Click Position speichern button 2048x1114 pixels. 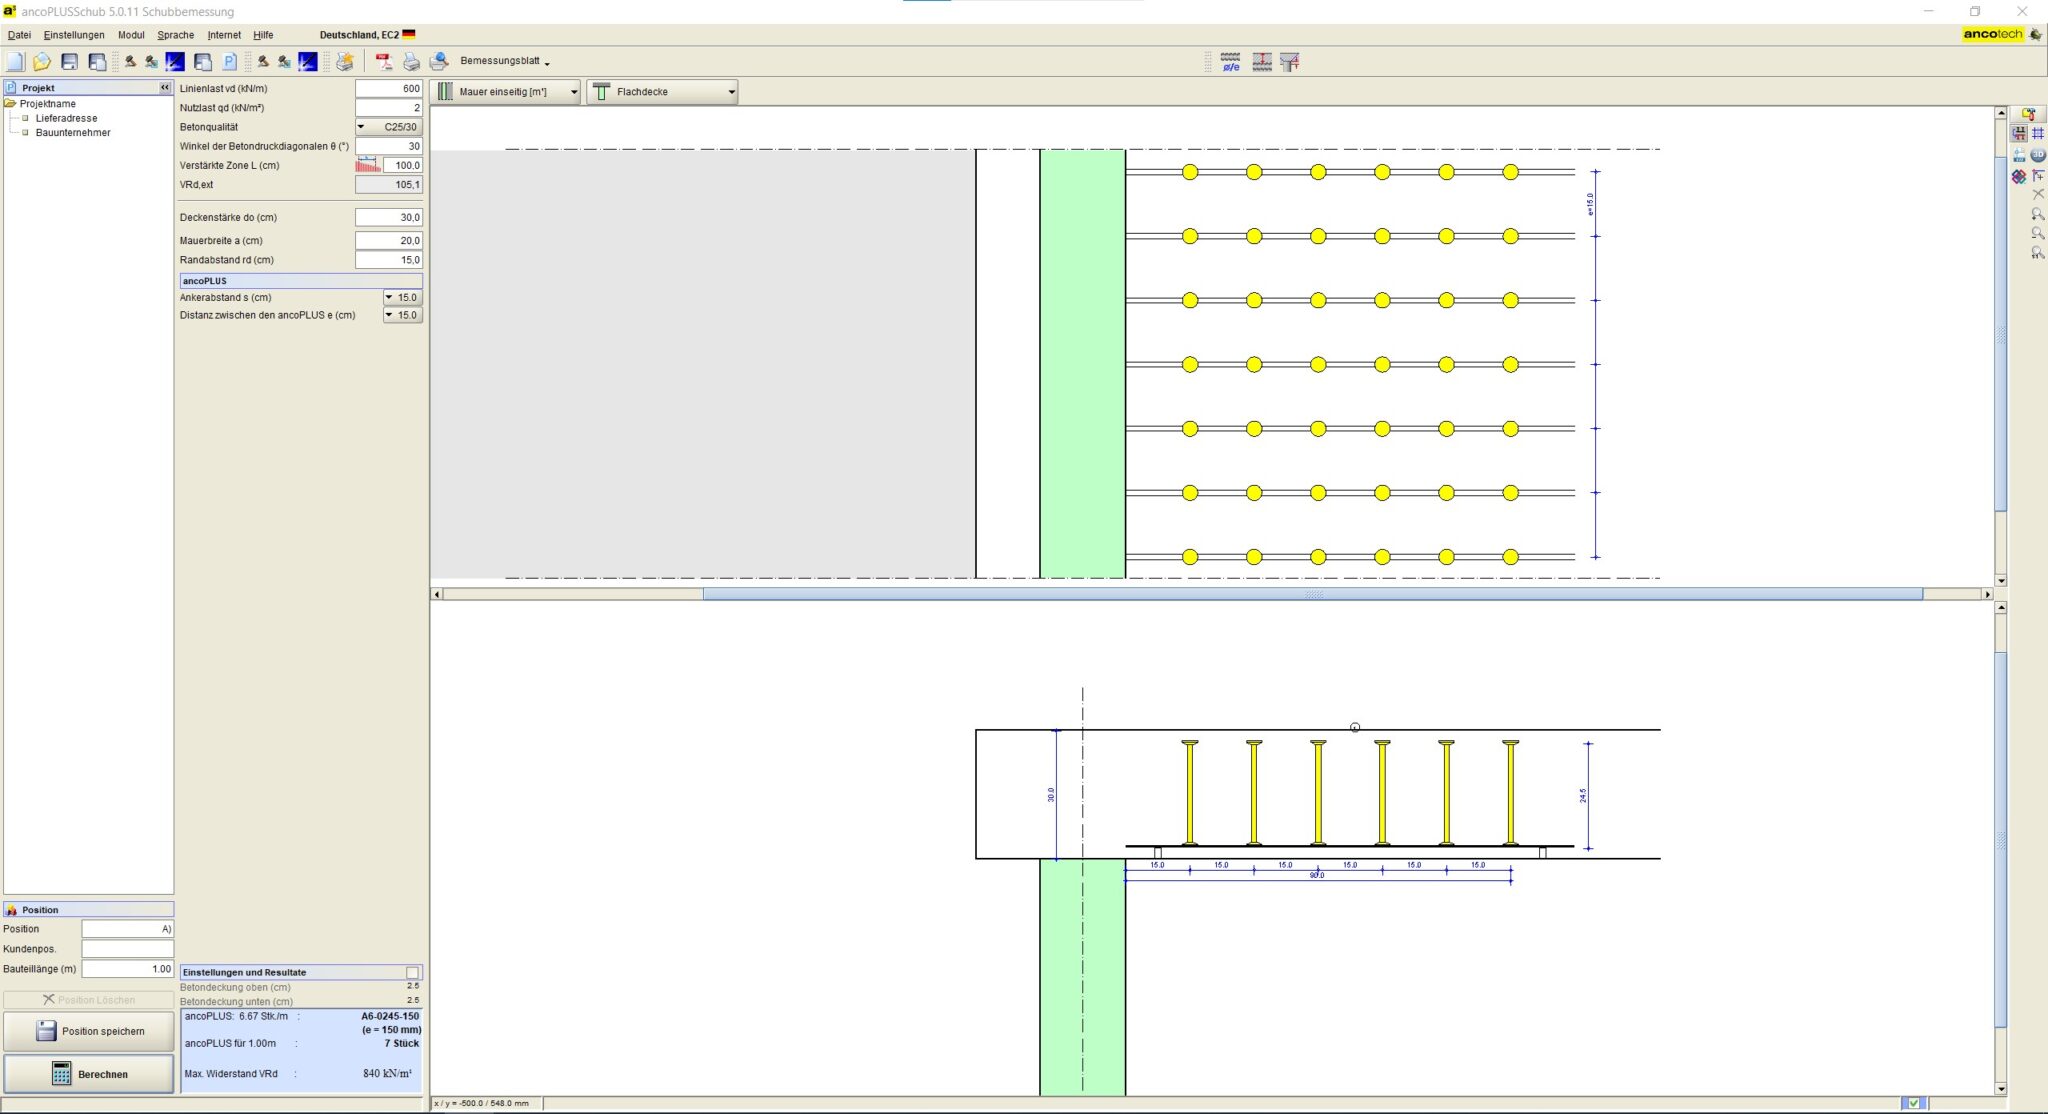89,1031
